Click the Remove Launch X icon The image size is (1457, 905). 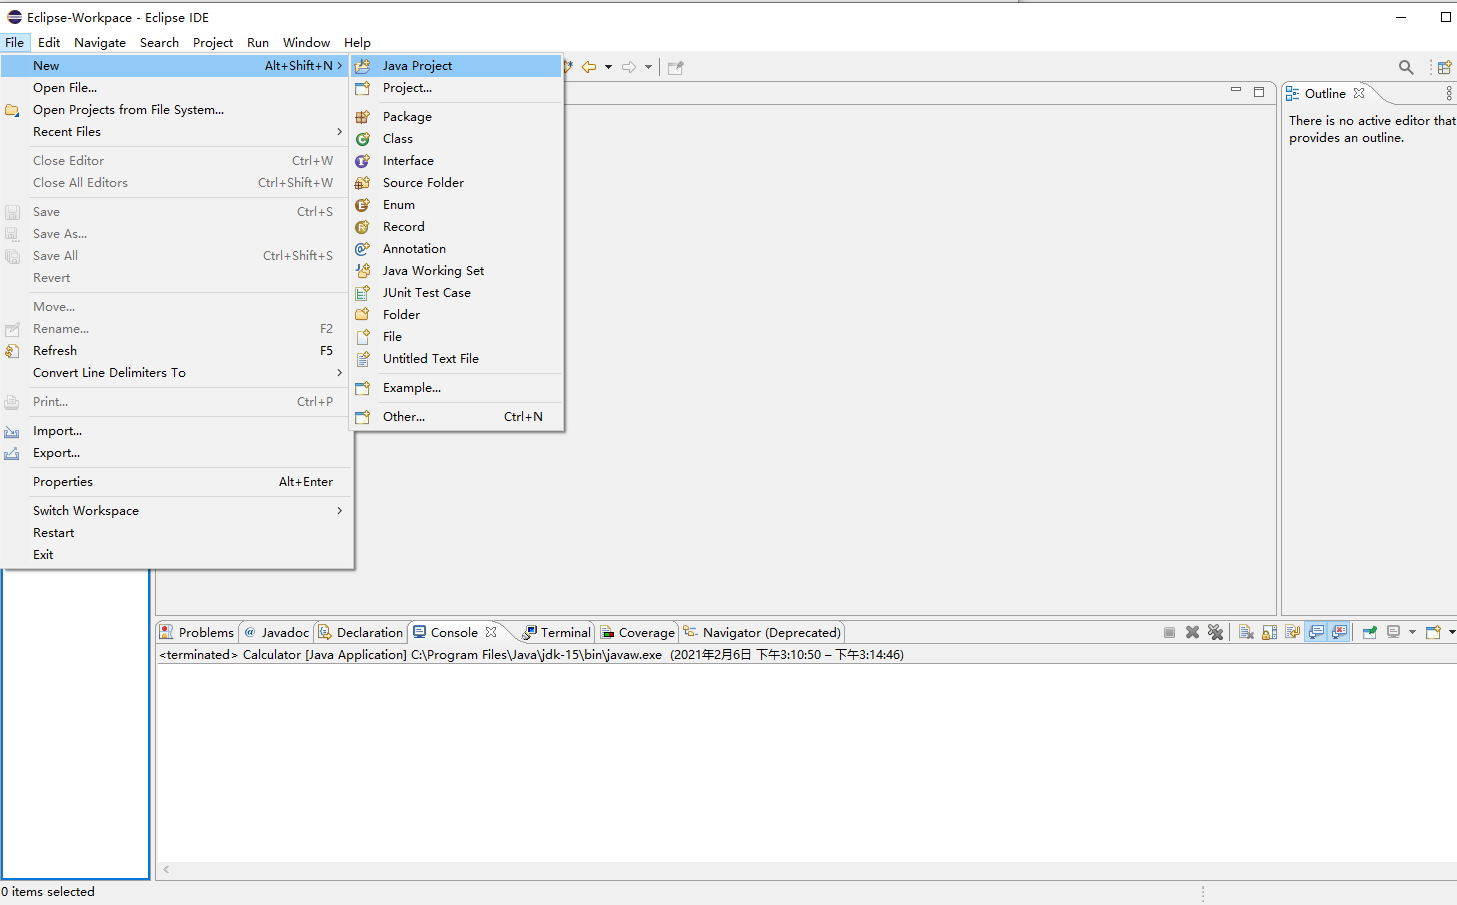pyautogui.click(x=1192, y=632)
